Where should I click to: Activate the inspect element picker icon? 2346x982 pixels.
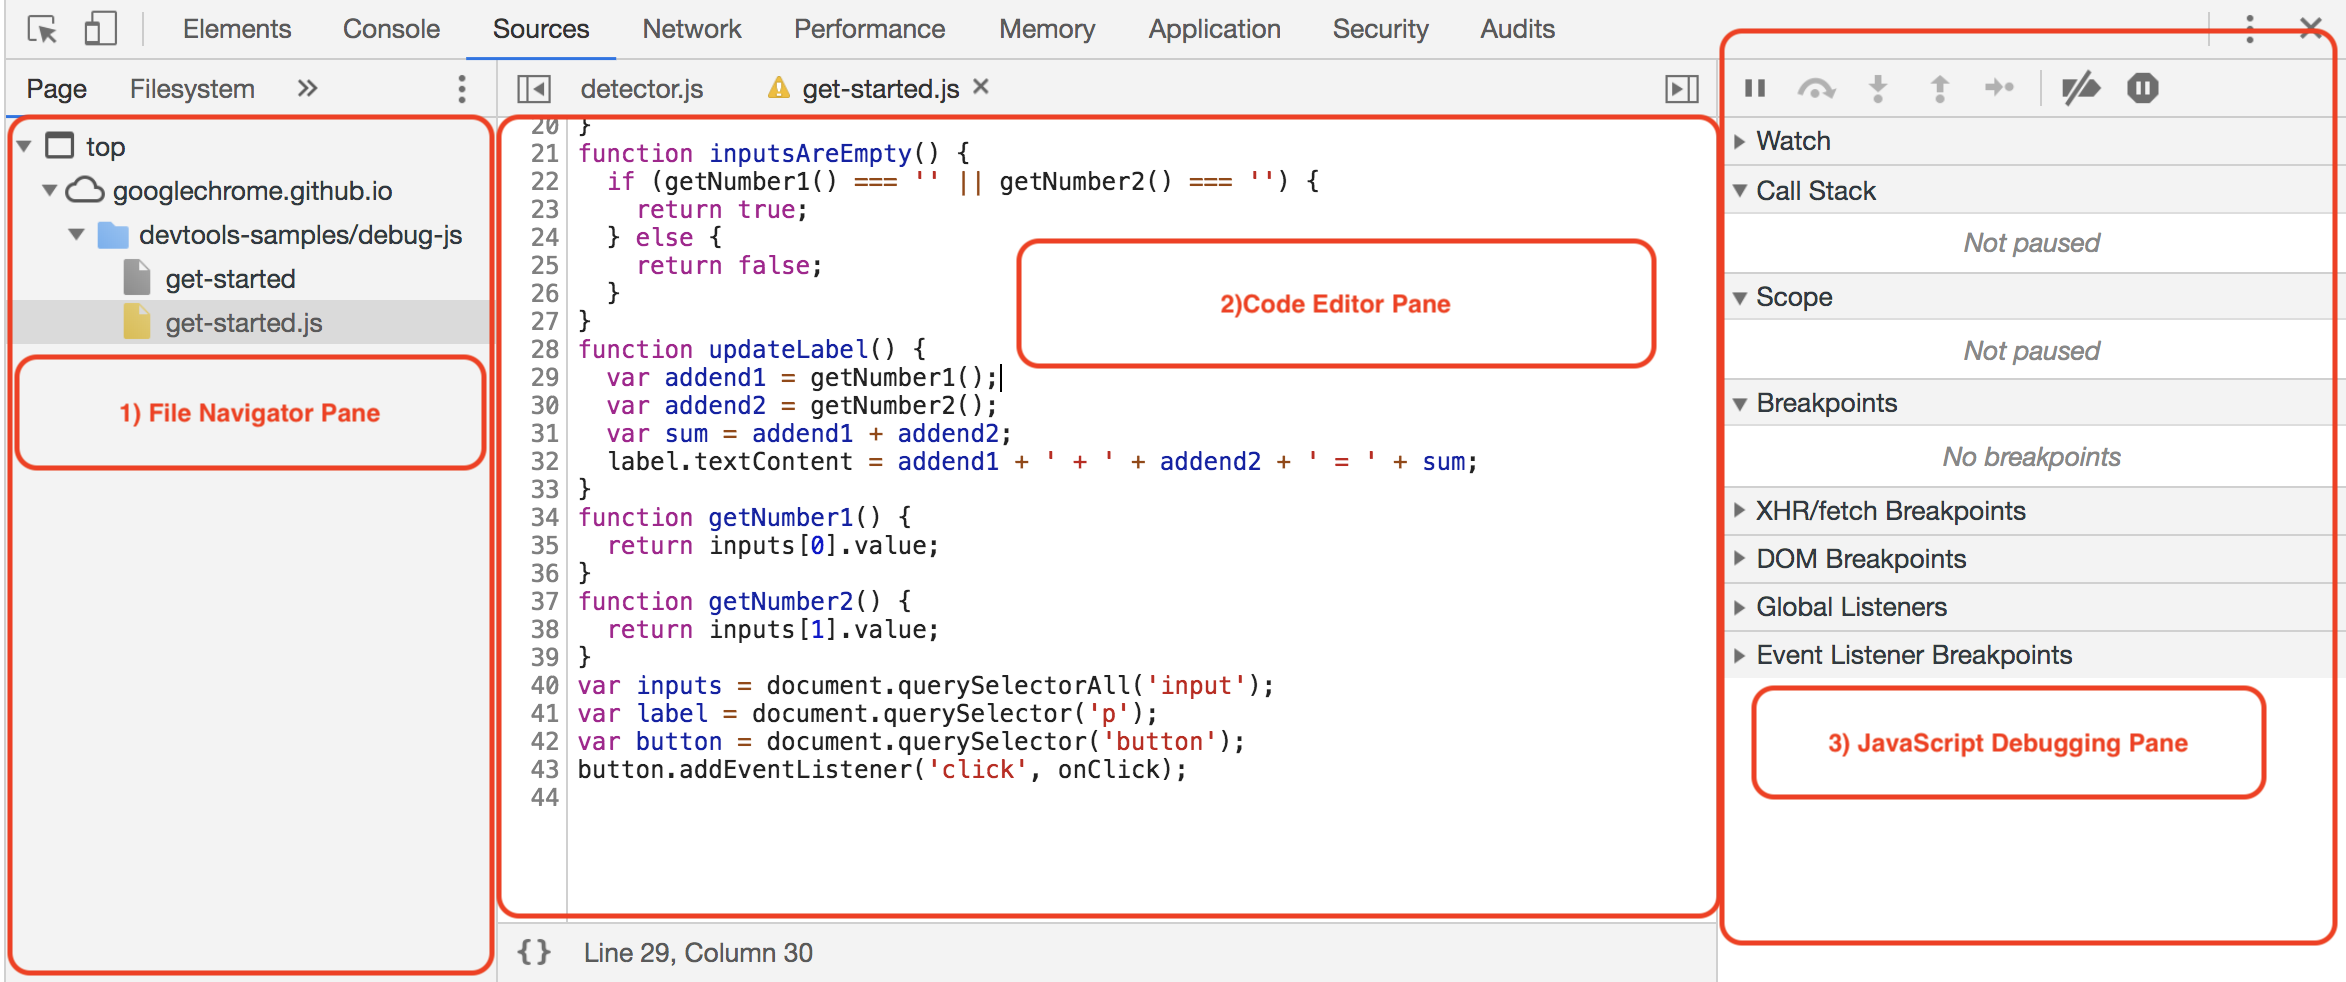[x=42, y=29]
